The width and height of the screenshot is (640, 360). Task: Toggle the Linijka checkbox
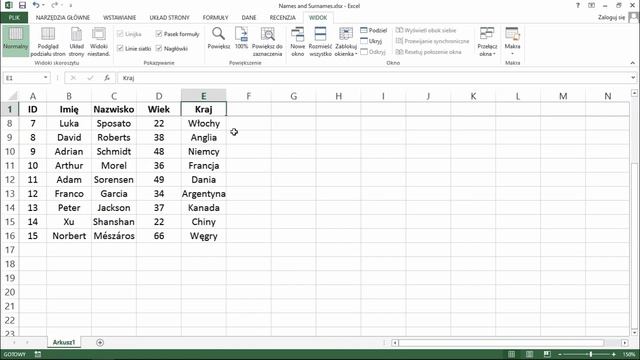tap(120, 34)
